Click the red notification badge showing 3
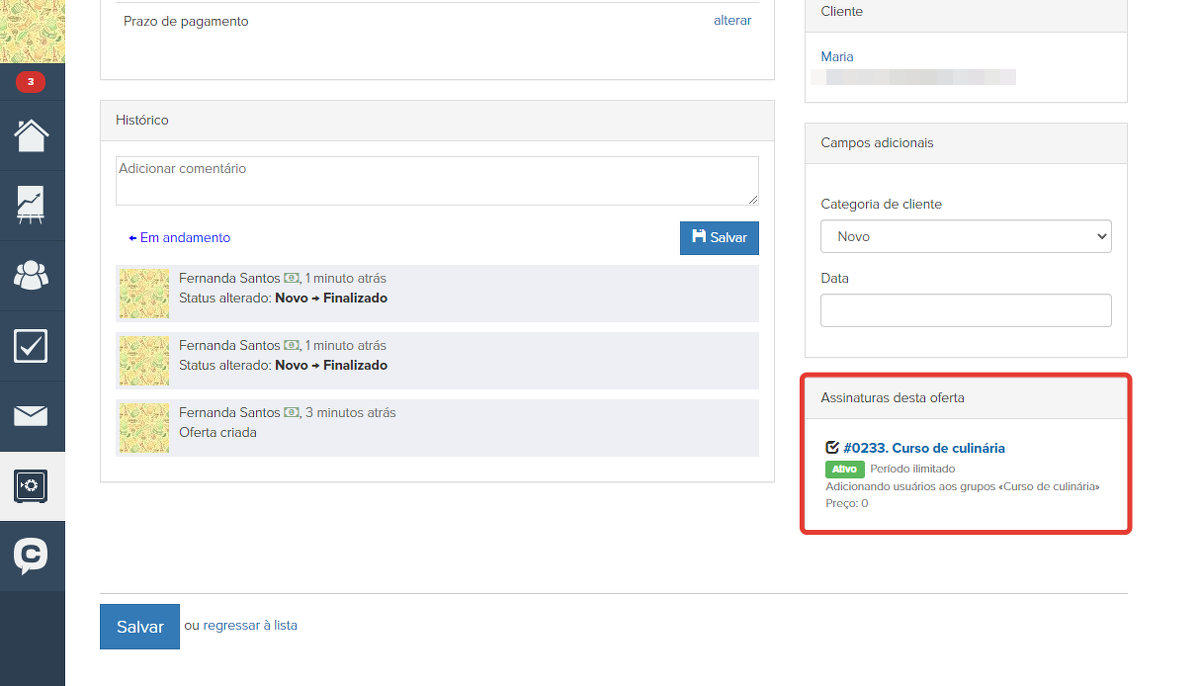1200x686 pixels. pos(30,82)
